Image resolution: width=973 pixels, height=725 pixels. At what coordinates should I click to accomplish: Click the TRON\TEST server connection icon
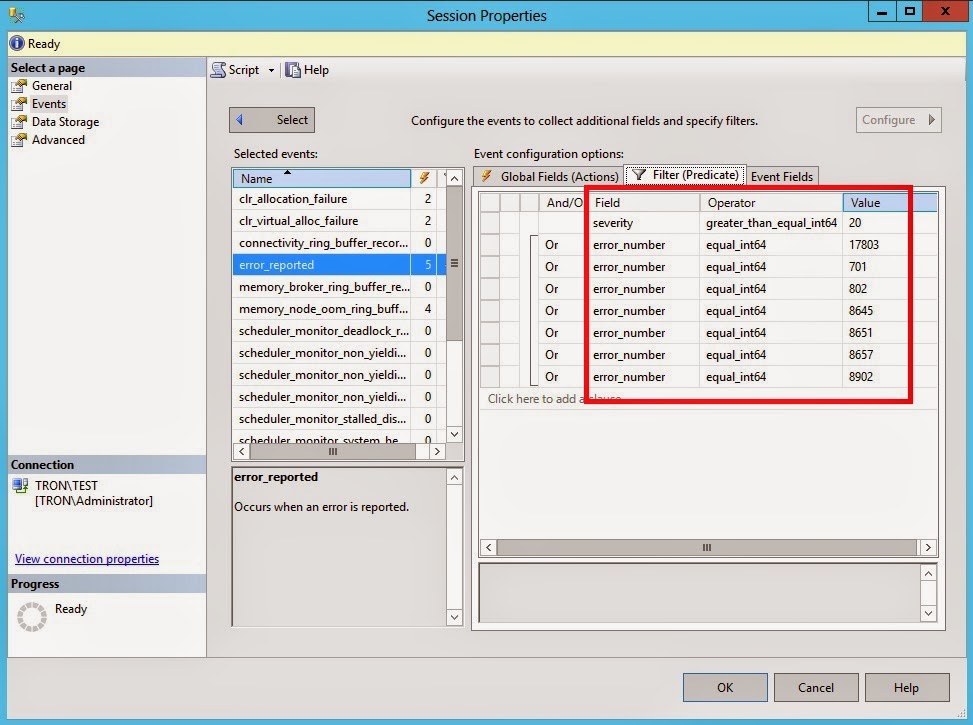pos(20,486)
